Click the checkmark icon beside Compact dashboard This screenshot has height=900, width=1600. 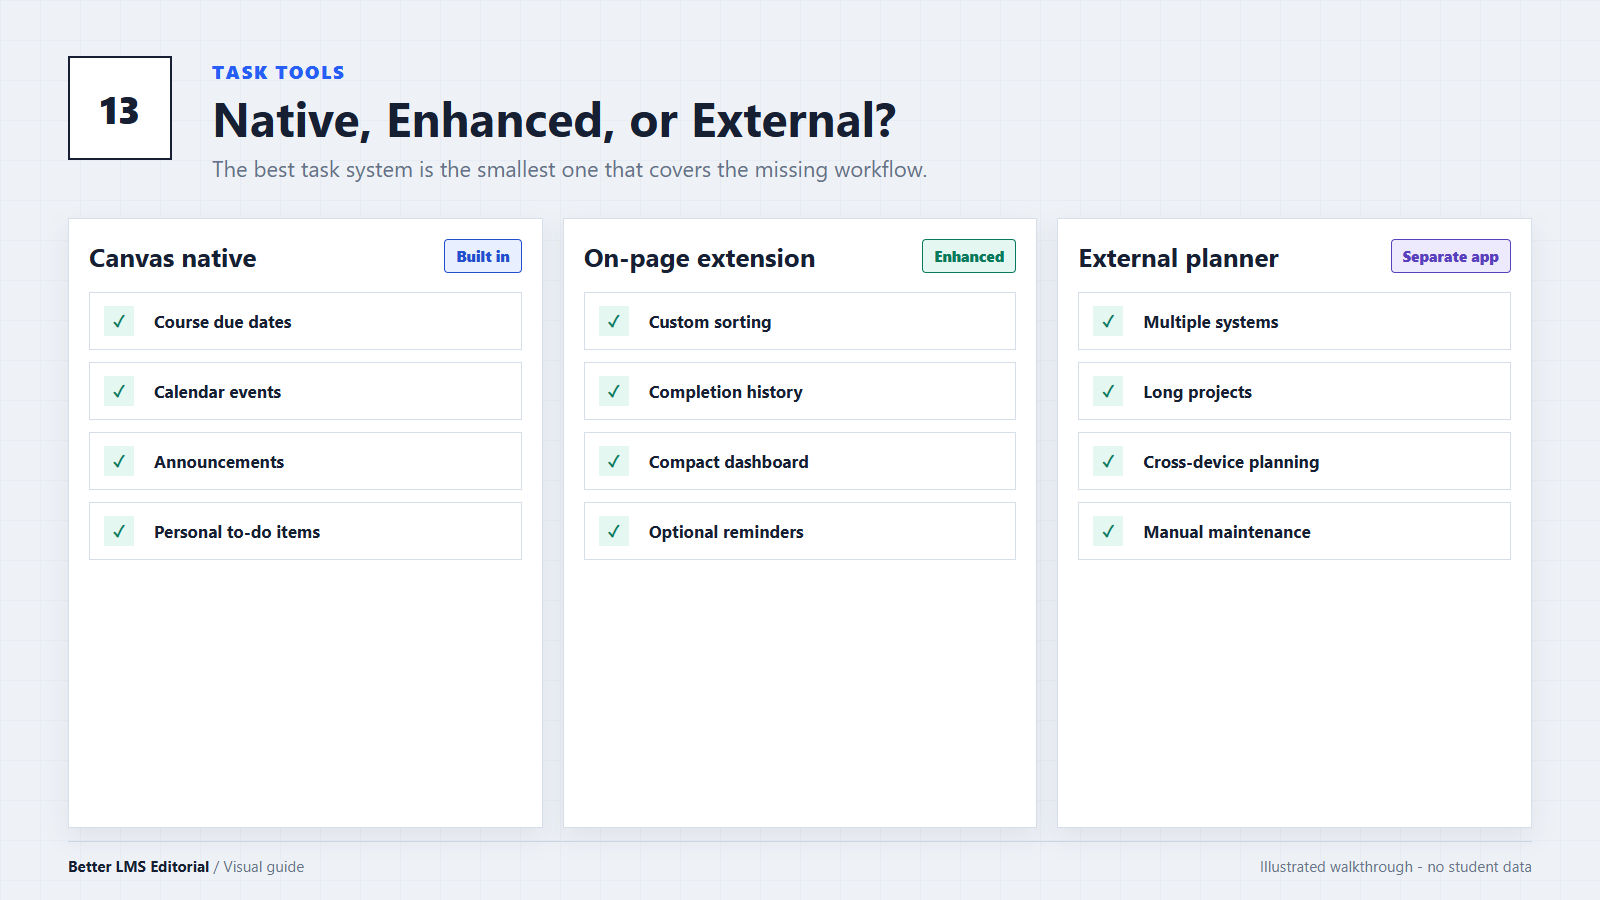pos(614,461)
